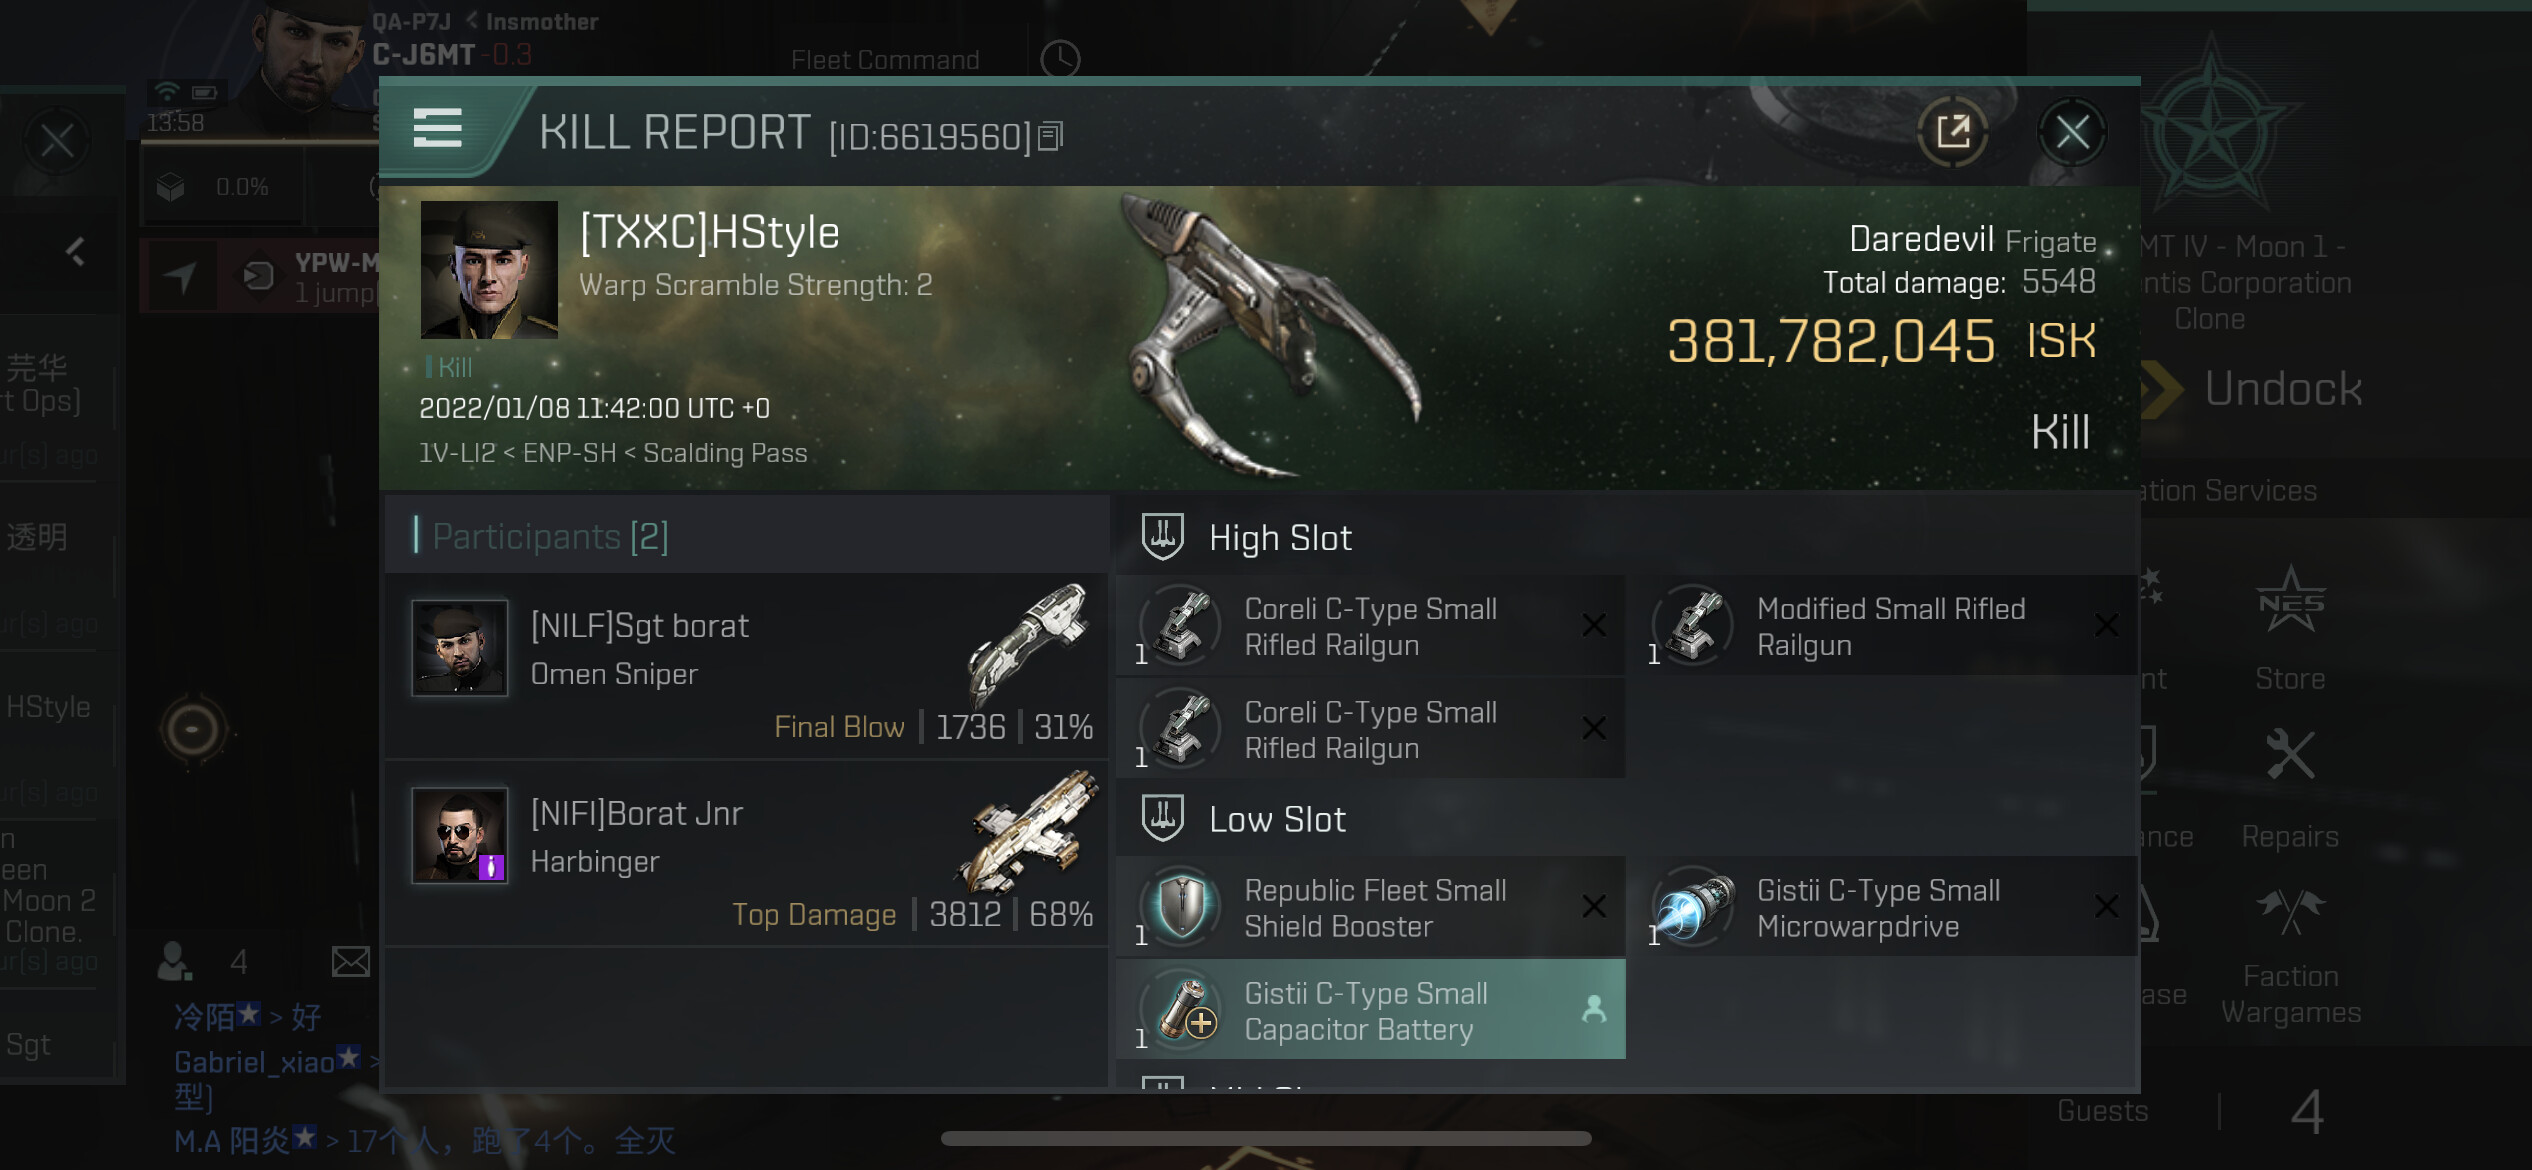
Task: Open the mail envelope icon
Action: click(351, 962)
